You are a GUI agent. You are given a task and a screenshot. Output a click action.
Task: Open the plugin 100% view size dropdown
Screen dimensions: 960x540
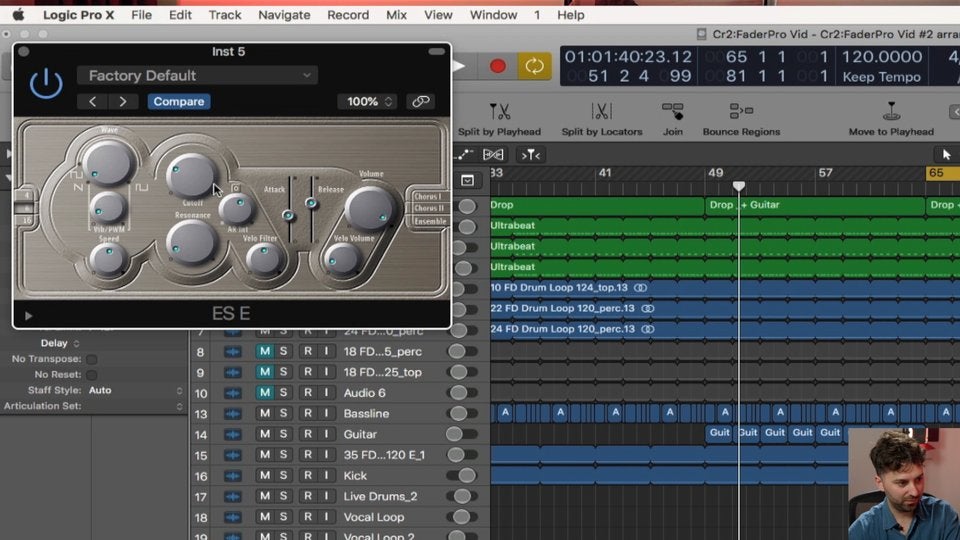[366, 101]
